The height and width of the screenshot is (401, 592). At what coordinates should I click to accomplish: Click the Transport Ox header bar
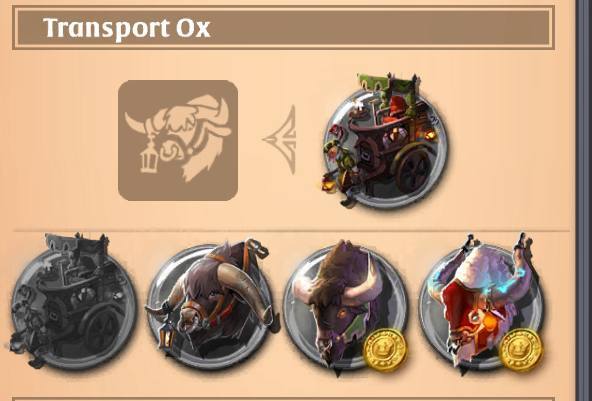[x=284, y=28]
